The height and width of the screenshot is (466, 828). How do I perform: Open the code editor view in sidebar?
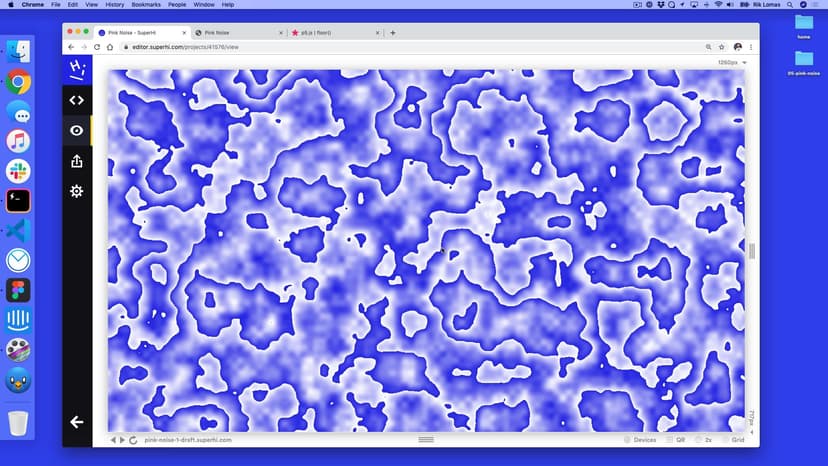[76, 100]
